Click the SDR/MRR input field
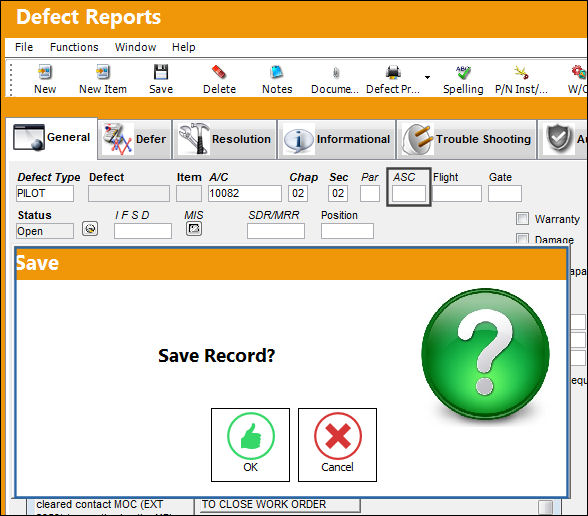Viewport: 588px width, 516px height. pos(276,231)
